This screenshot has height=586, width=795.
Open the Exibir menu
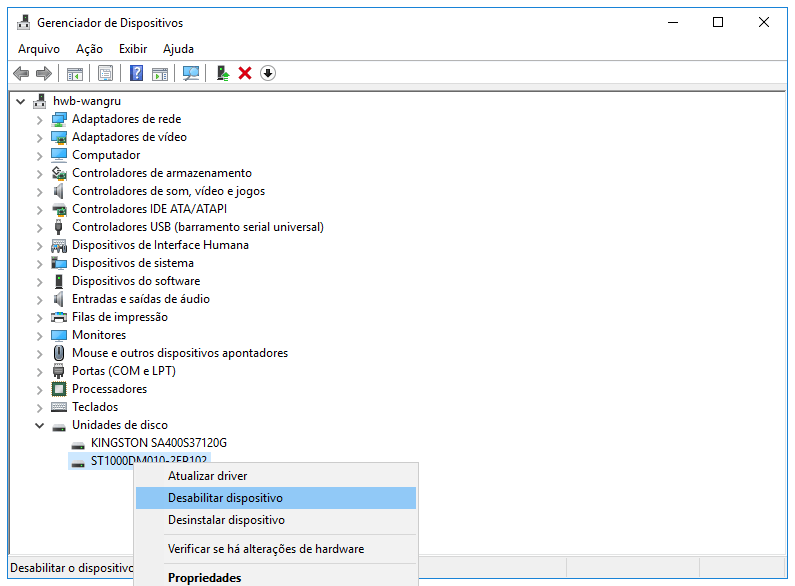click(x=133, y=49)
